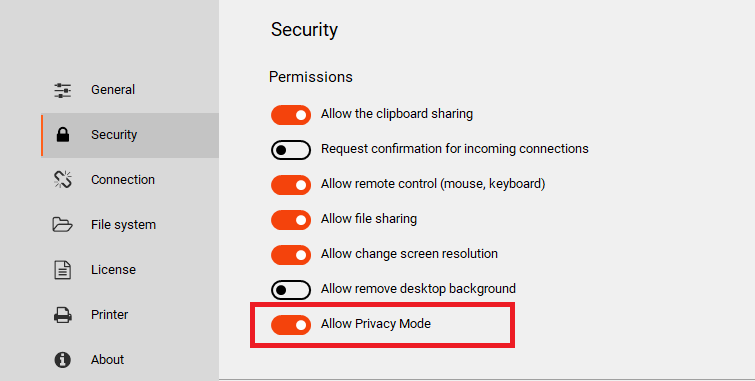Screen dimensions: 755x381
Task: Click the About info circle icon
Action: [x=63, y=360]
